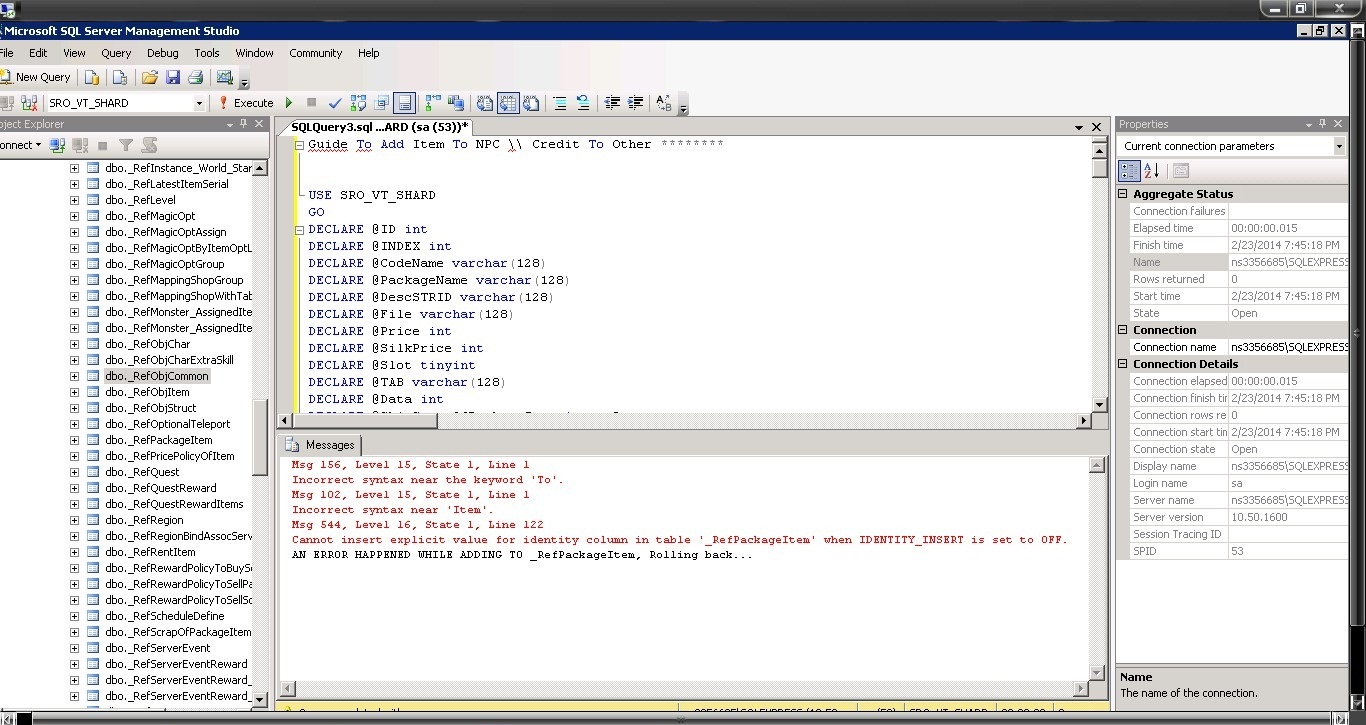Click the Object Explorer filter funnel icon

coord(126,145)
